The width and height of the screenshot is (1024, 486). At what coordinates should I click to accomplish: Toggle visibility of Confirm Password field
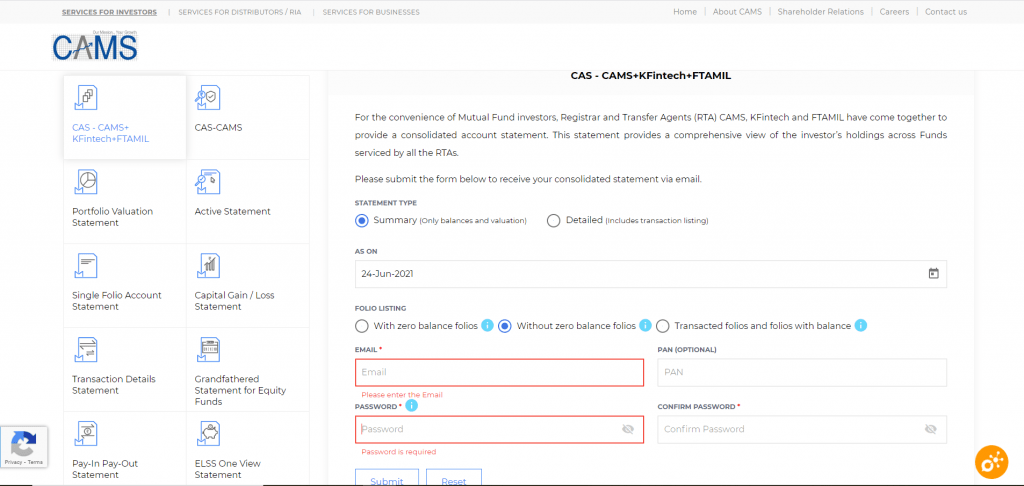[931, 429]
